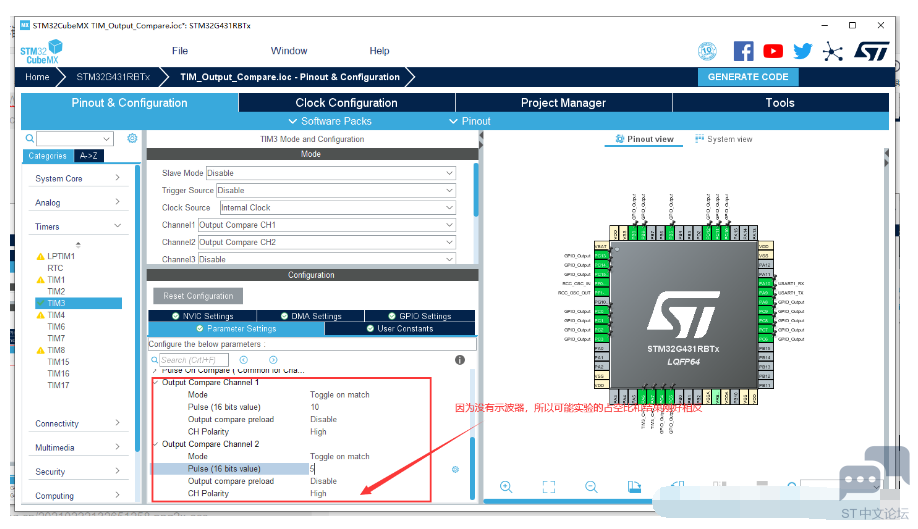Screen dimensions: 918x529
Task: Click the rotate/export pinout icon
Action: [x=634, y=487]
